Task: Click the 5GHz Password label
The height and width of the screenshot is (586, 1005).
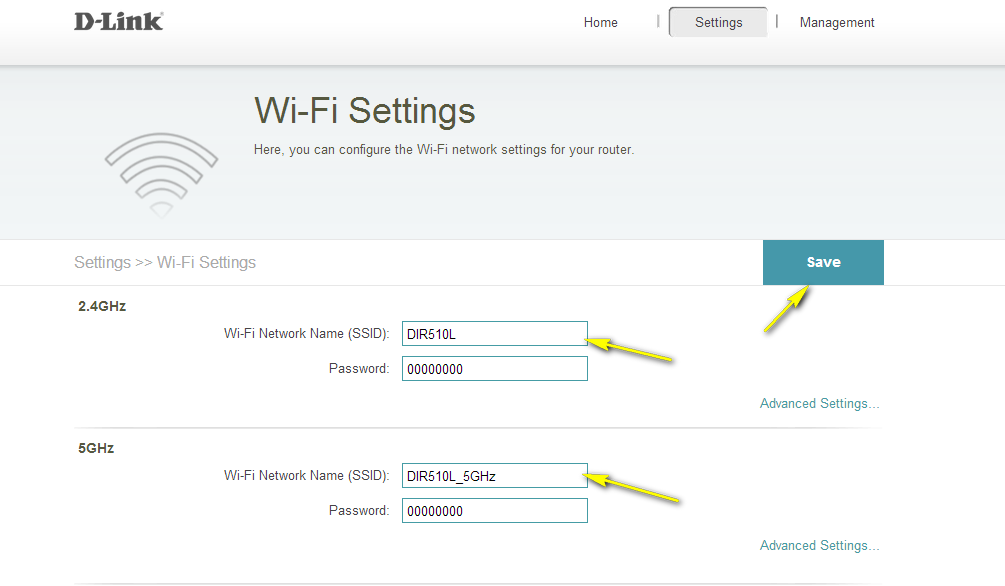Action: coord(358,511)
